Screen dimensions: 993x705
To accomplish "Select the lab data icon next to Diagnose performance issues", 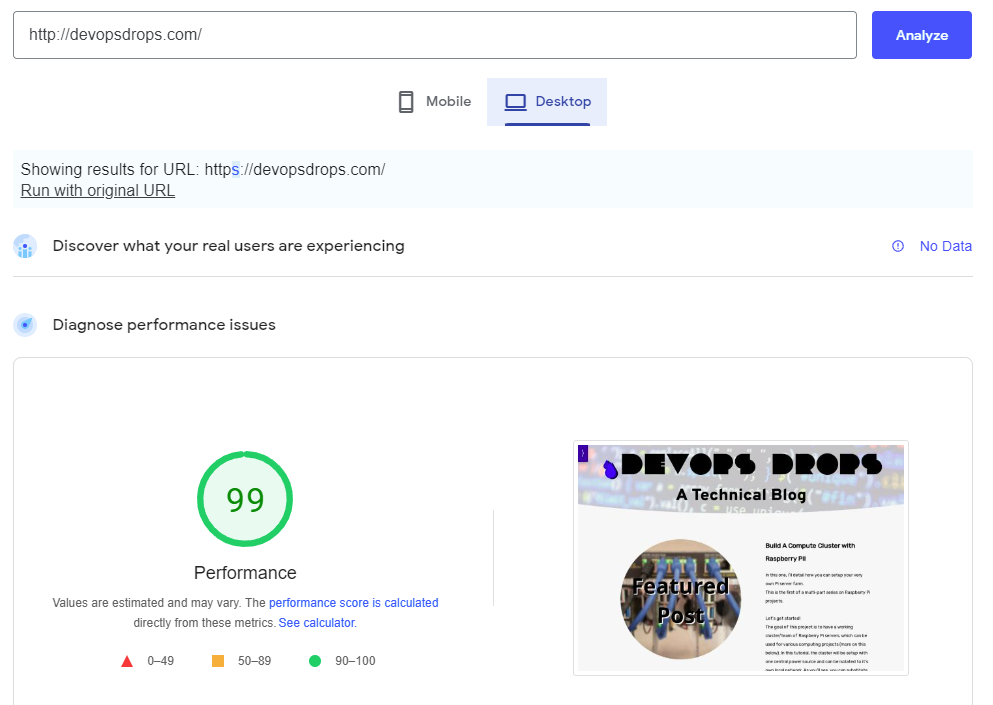I will click(24, 324).
